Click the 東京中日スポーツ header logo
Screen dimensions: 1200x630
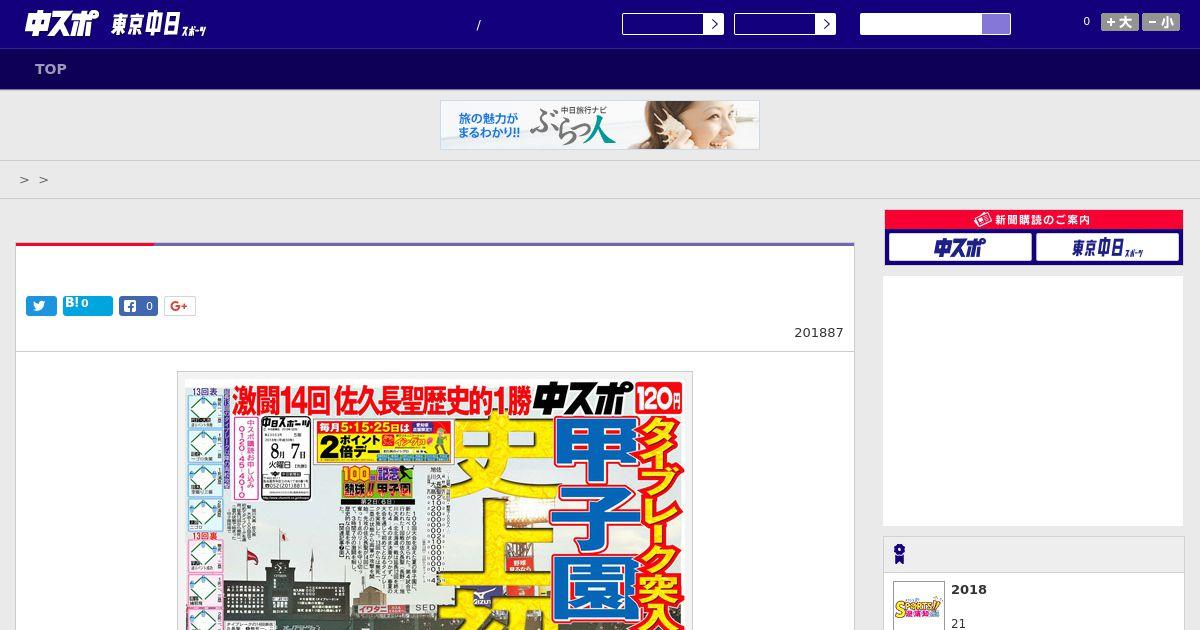[x=159, y=25]
